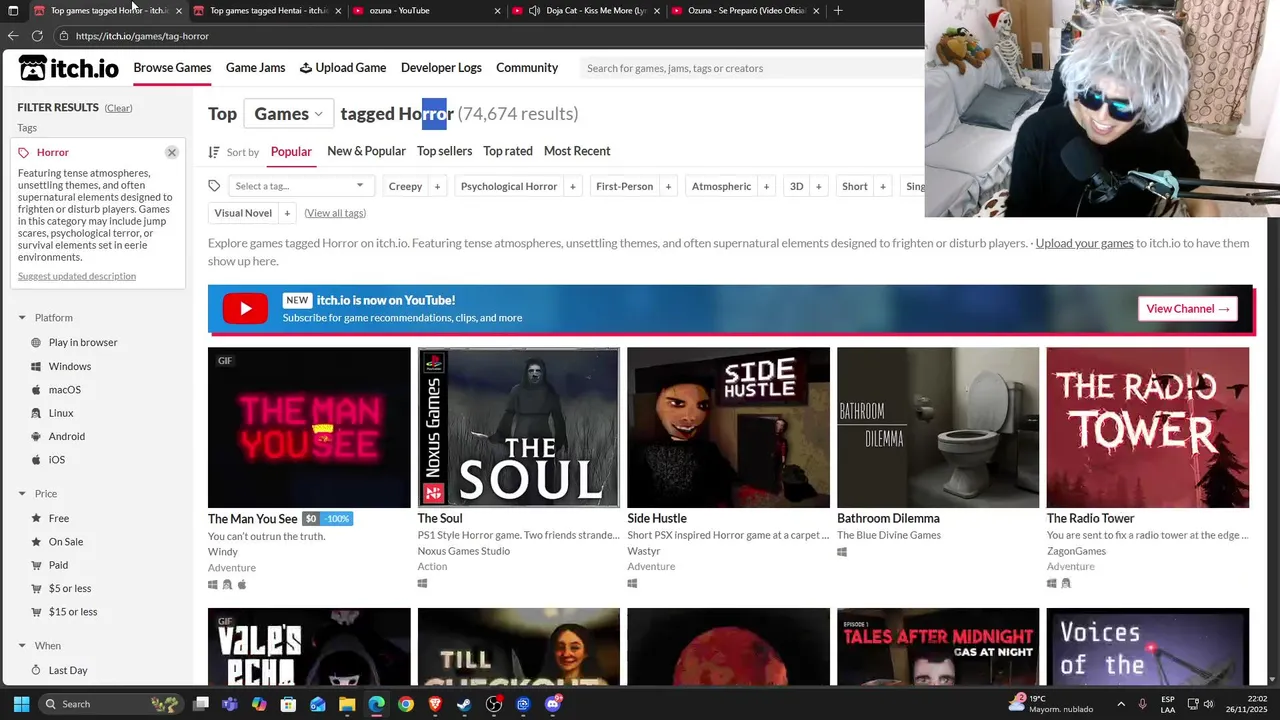Screen dimensions: 1280x720
Task: Click the Windows taskbar Search box
Action: click(112, 704)
